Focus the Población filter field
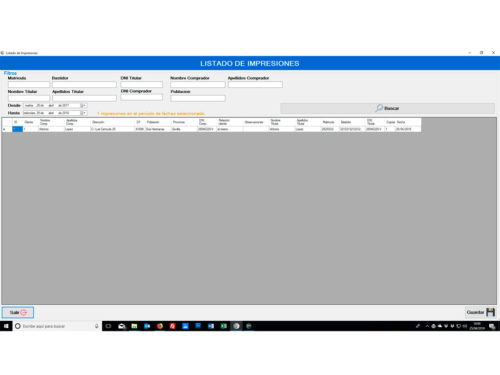 (x=198, y=98)
